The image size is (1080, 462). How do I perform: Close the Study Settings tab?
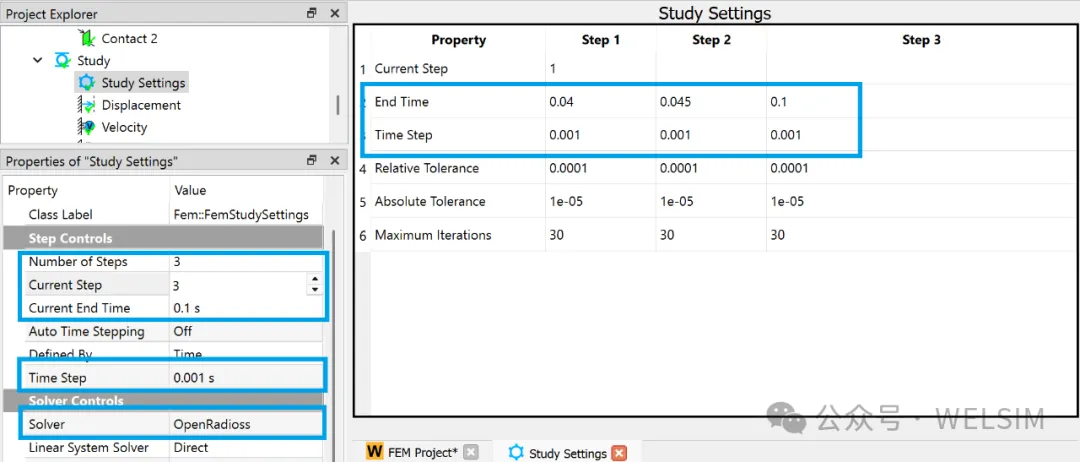click(x=619, y=453)
